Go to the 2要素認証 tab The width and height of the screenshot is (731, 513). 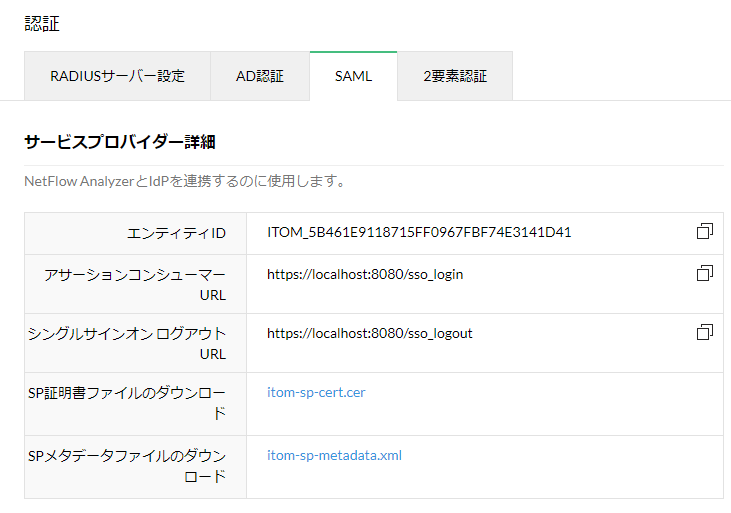pyautogui.click(x=455, y=76)
